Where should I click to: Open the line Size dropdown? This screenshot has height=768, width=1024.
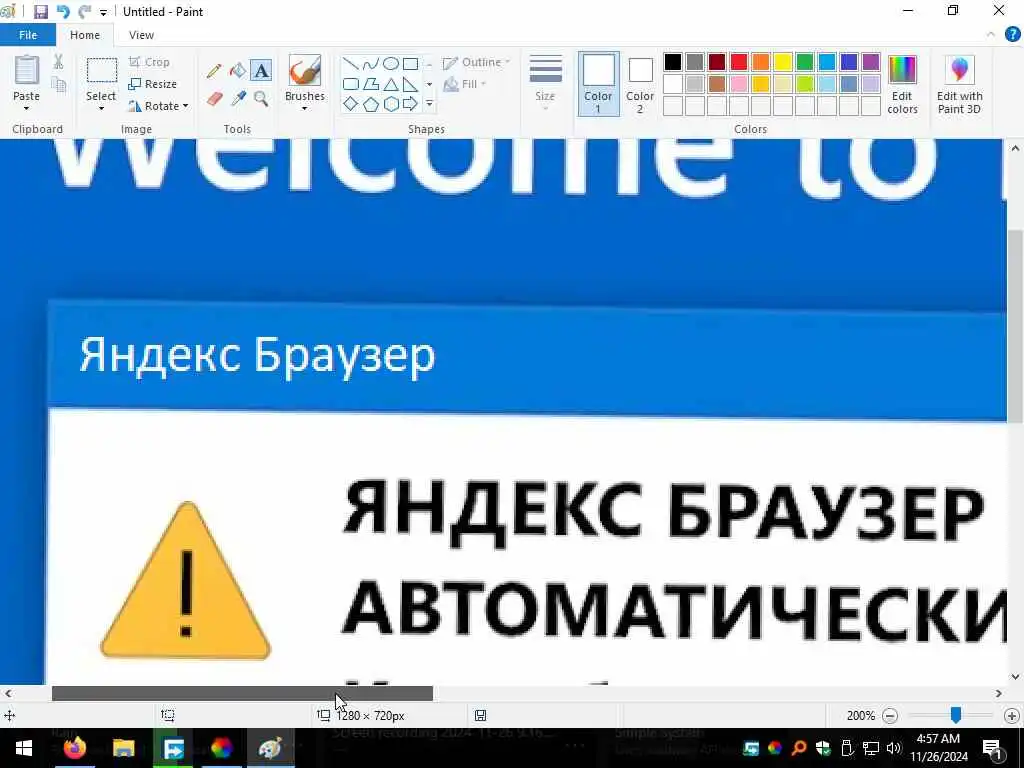[545, 82]
